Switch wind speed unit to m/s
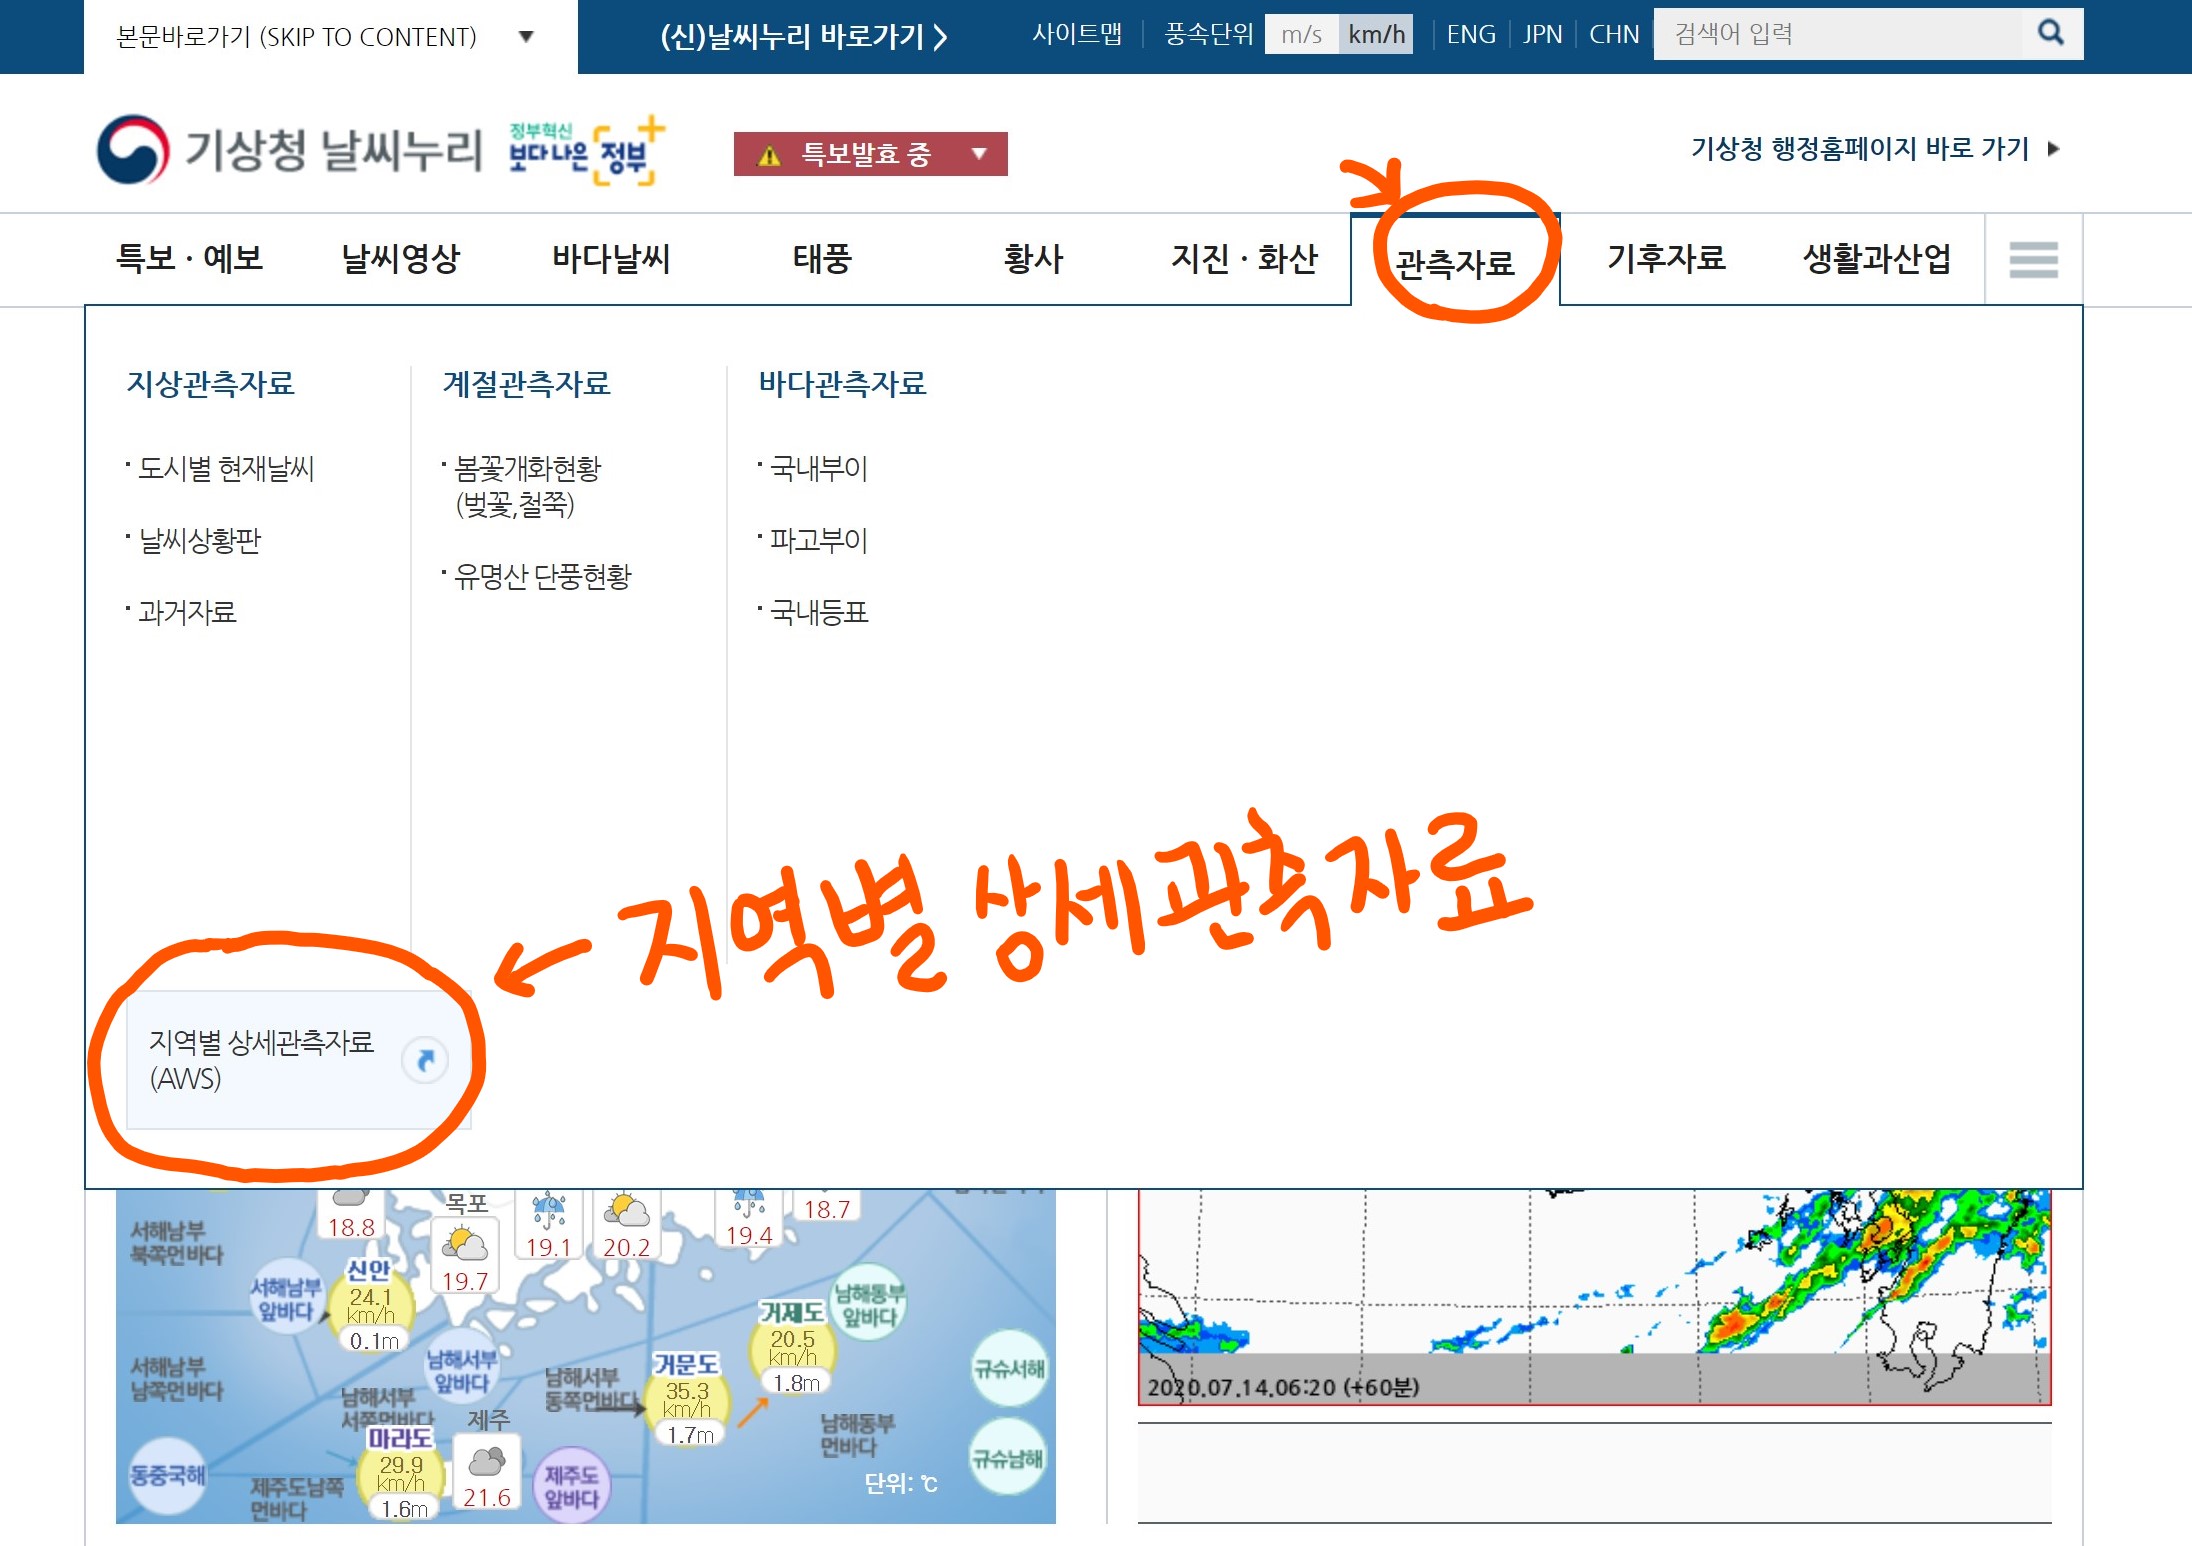This screenshot has width=2192, height=1546. pyautogui.click(x=1301, y=35)
